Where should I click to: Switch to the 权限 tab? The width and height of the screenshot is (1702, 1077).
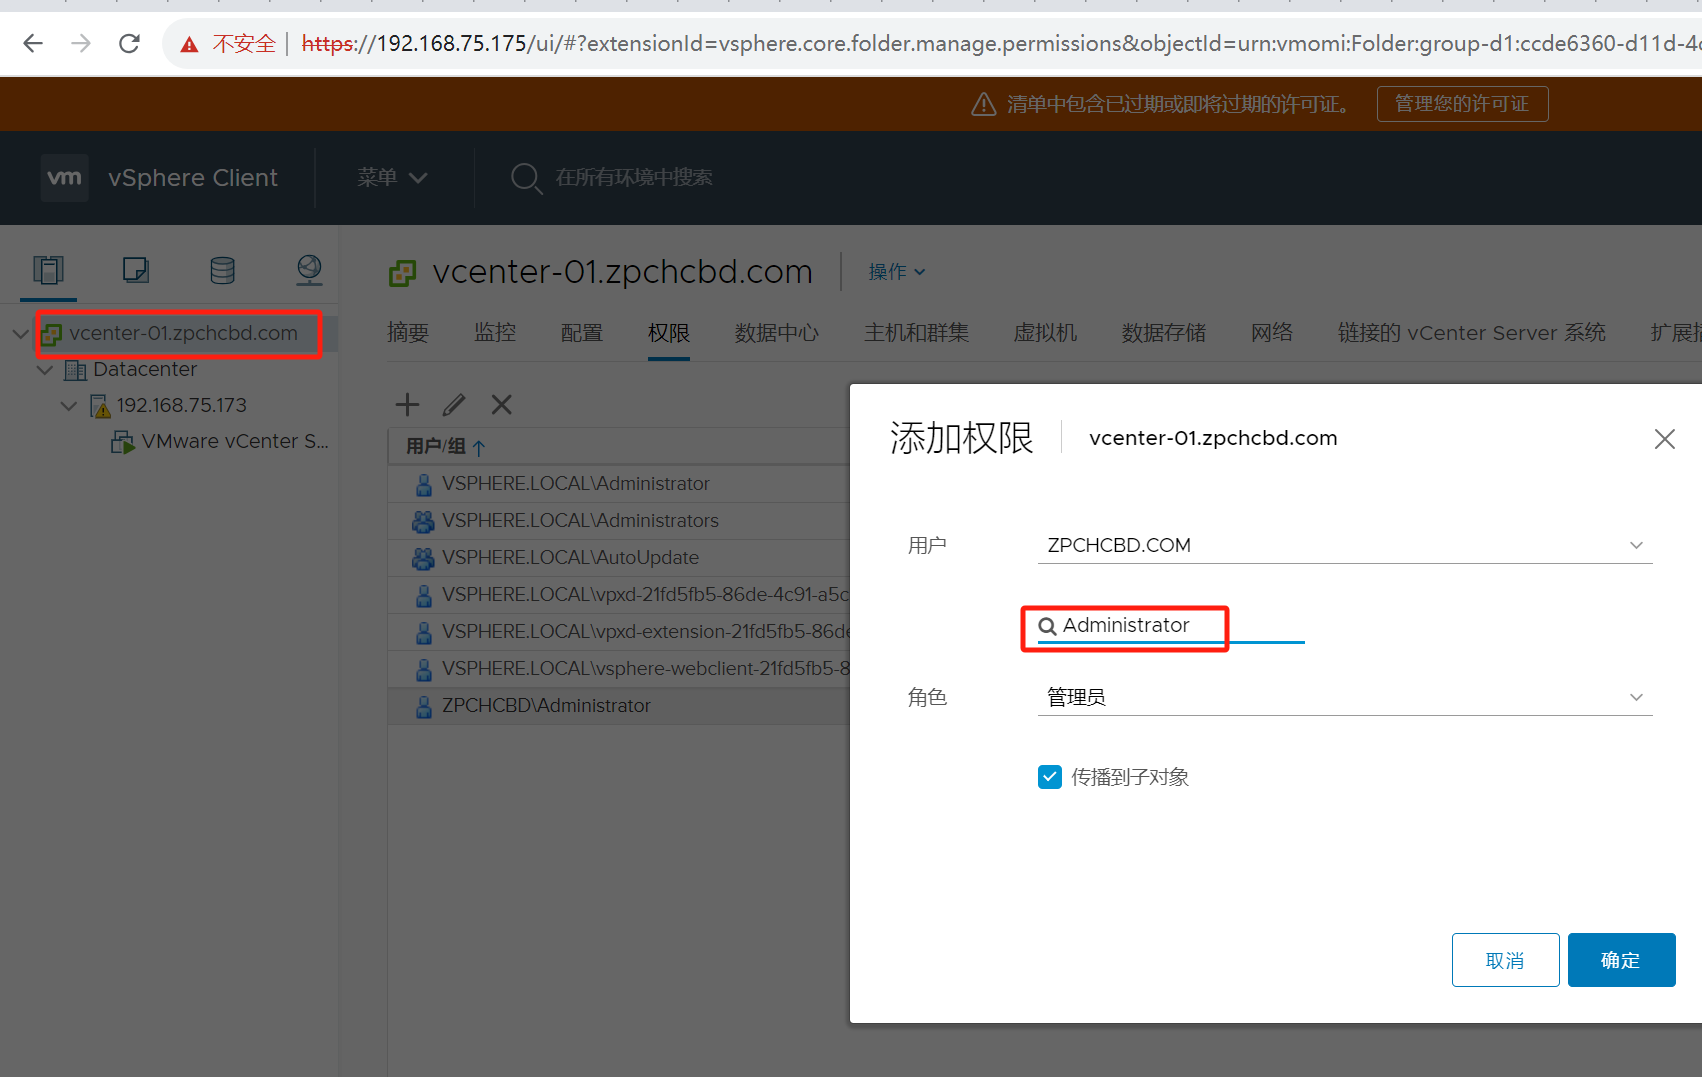pyautogui.click(x=669, y=333)
